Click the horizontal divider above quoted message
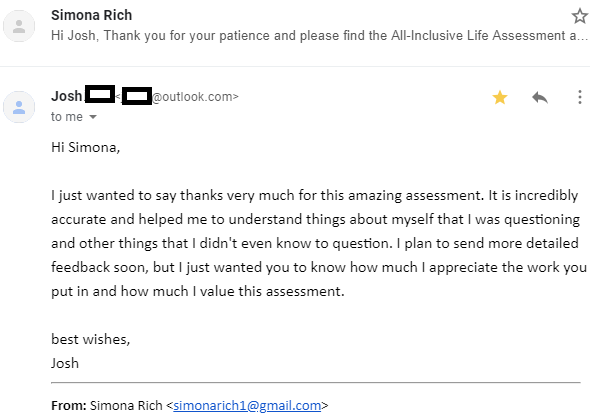 pos(316,383)
